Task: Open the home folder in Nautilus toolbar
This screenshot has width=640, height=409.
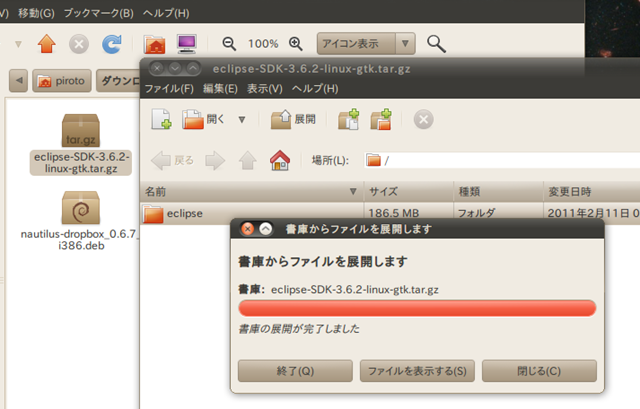Action: [x=155, y=44]
